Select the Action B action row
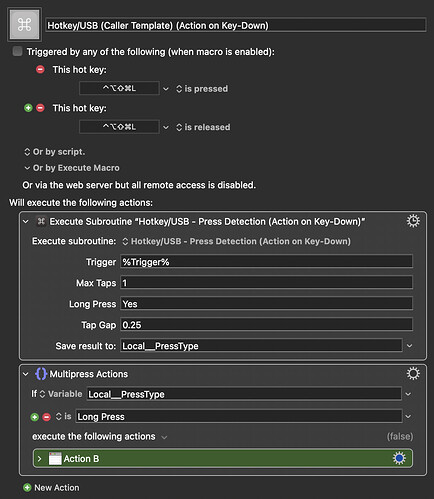 coord(223,459)
